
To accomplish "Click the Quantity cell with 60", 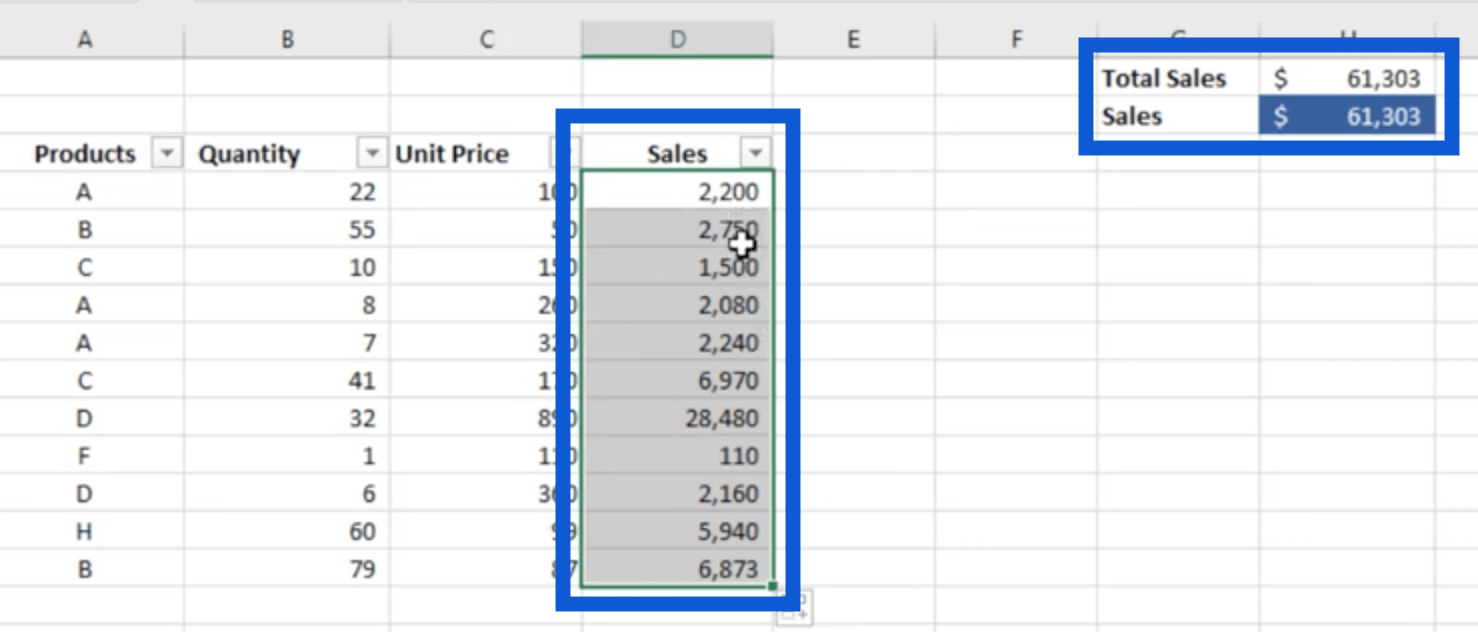I will tap(287, 532).
